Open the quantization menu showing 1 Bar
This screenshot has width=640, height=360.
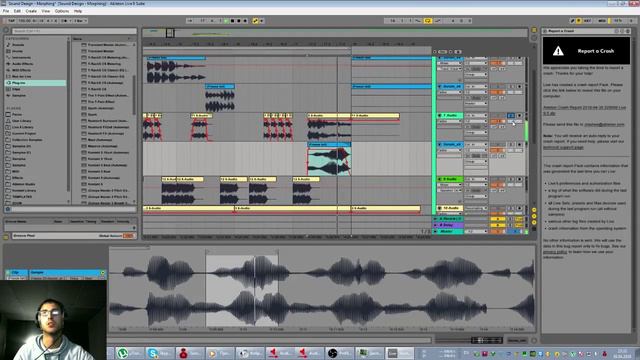(x=80, y=20)
